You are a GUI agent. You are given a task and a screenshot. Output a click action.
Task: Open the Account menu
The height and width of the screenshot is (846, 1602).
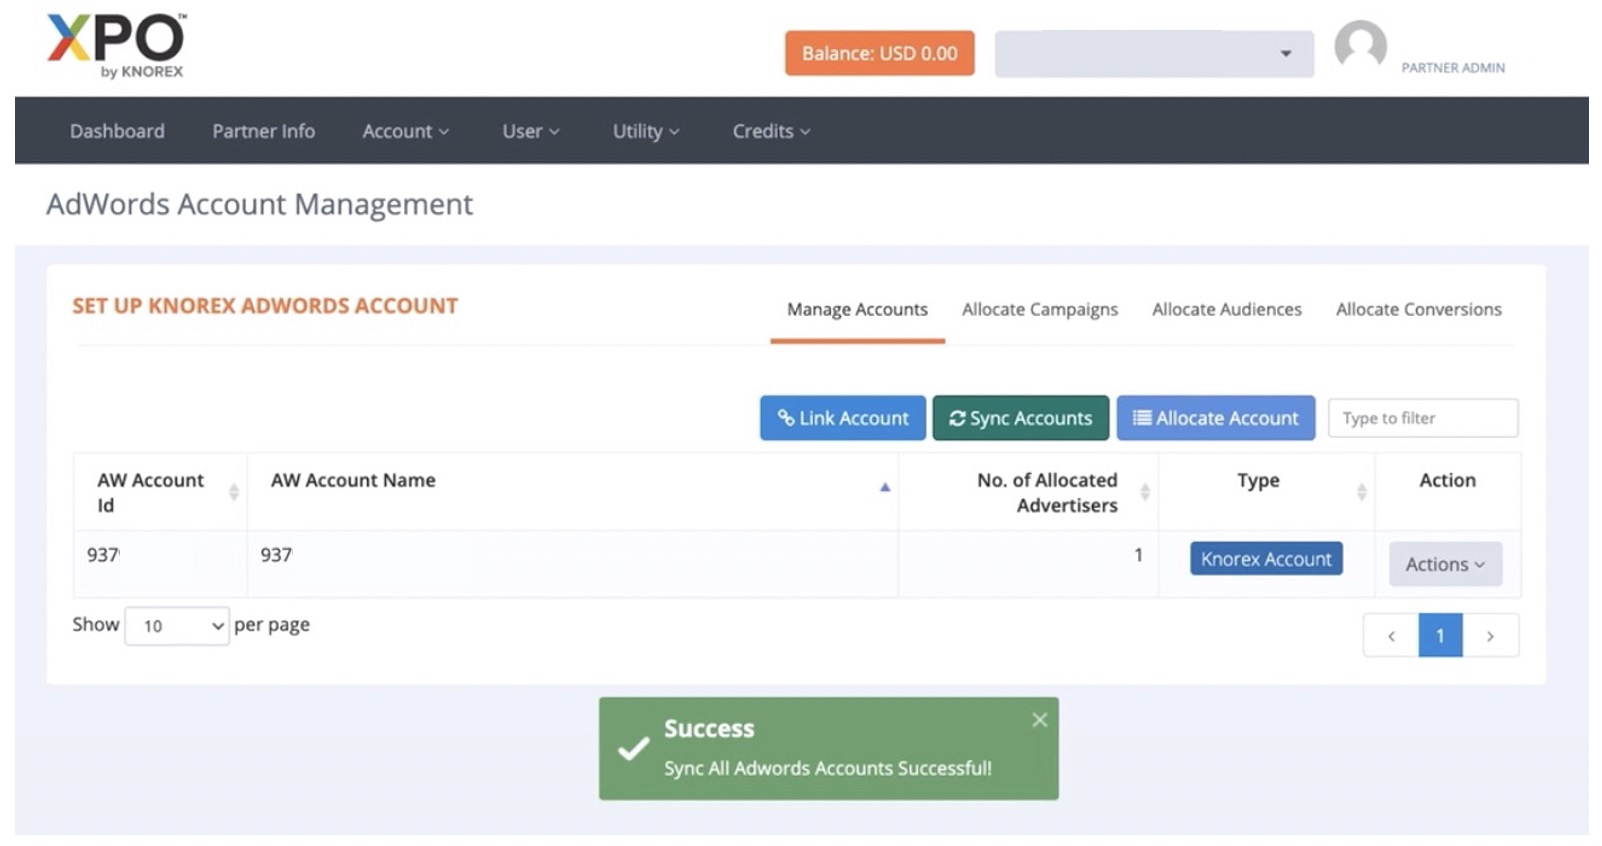pyautogui.click(x=405, y=131)
